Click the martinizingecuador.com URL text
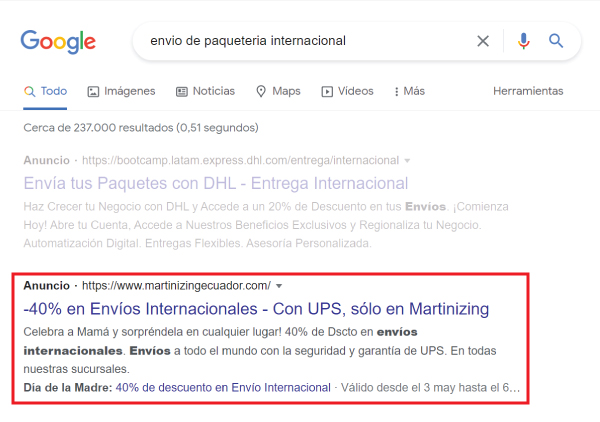600x422 pixels. click(x=176, y=286)
